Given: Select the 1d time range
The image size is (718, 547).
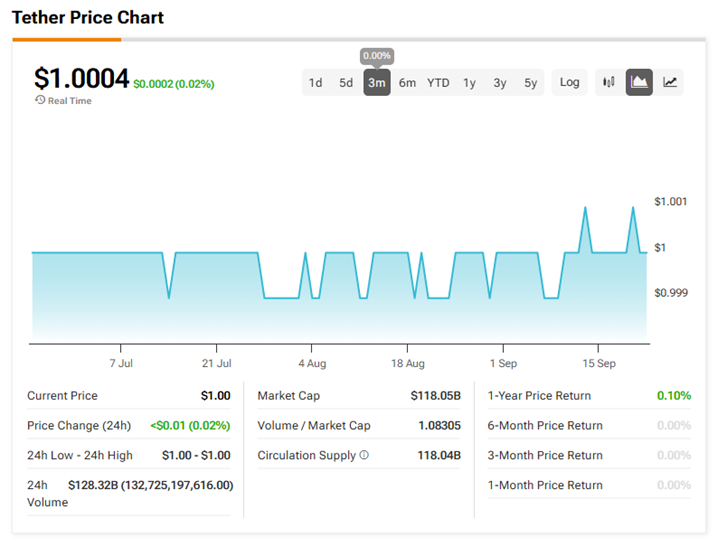Looking at the screenshot, I should click(315, 83).
